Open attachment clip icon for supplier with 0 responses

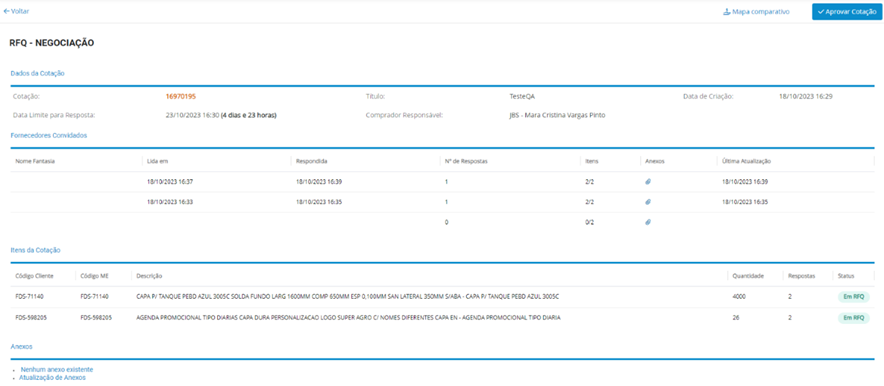point(648,222)
